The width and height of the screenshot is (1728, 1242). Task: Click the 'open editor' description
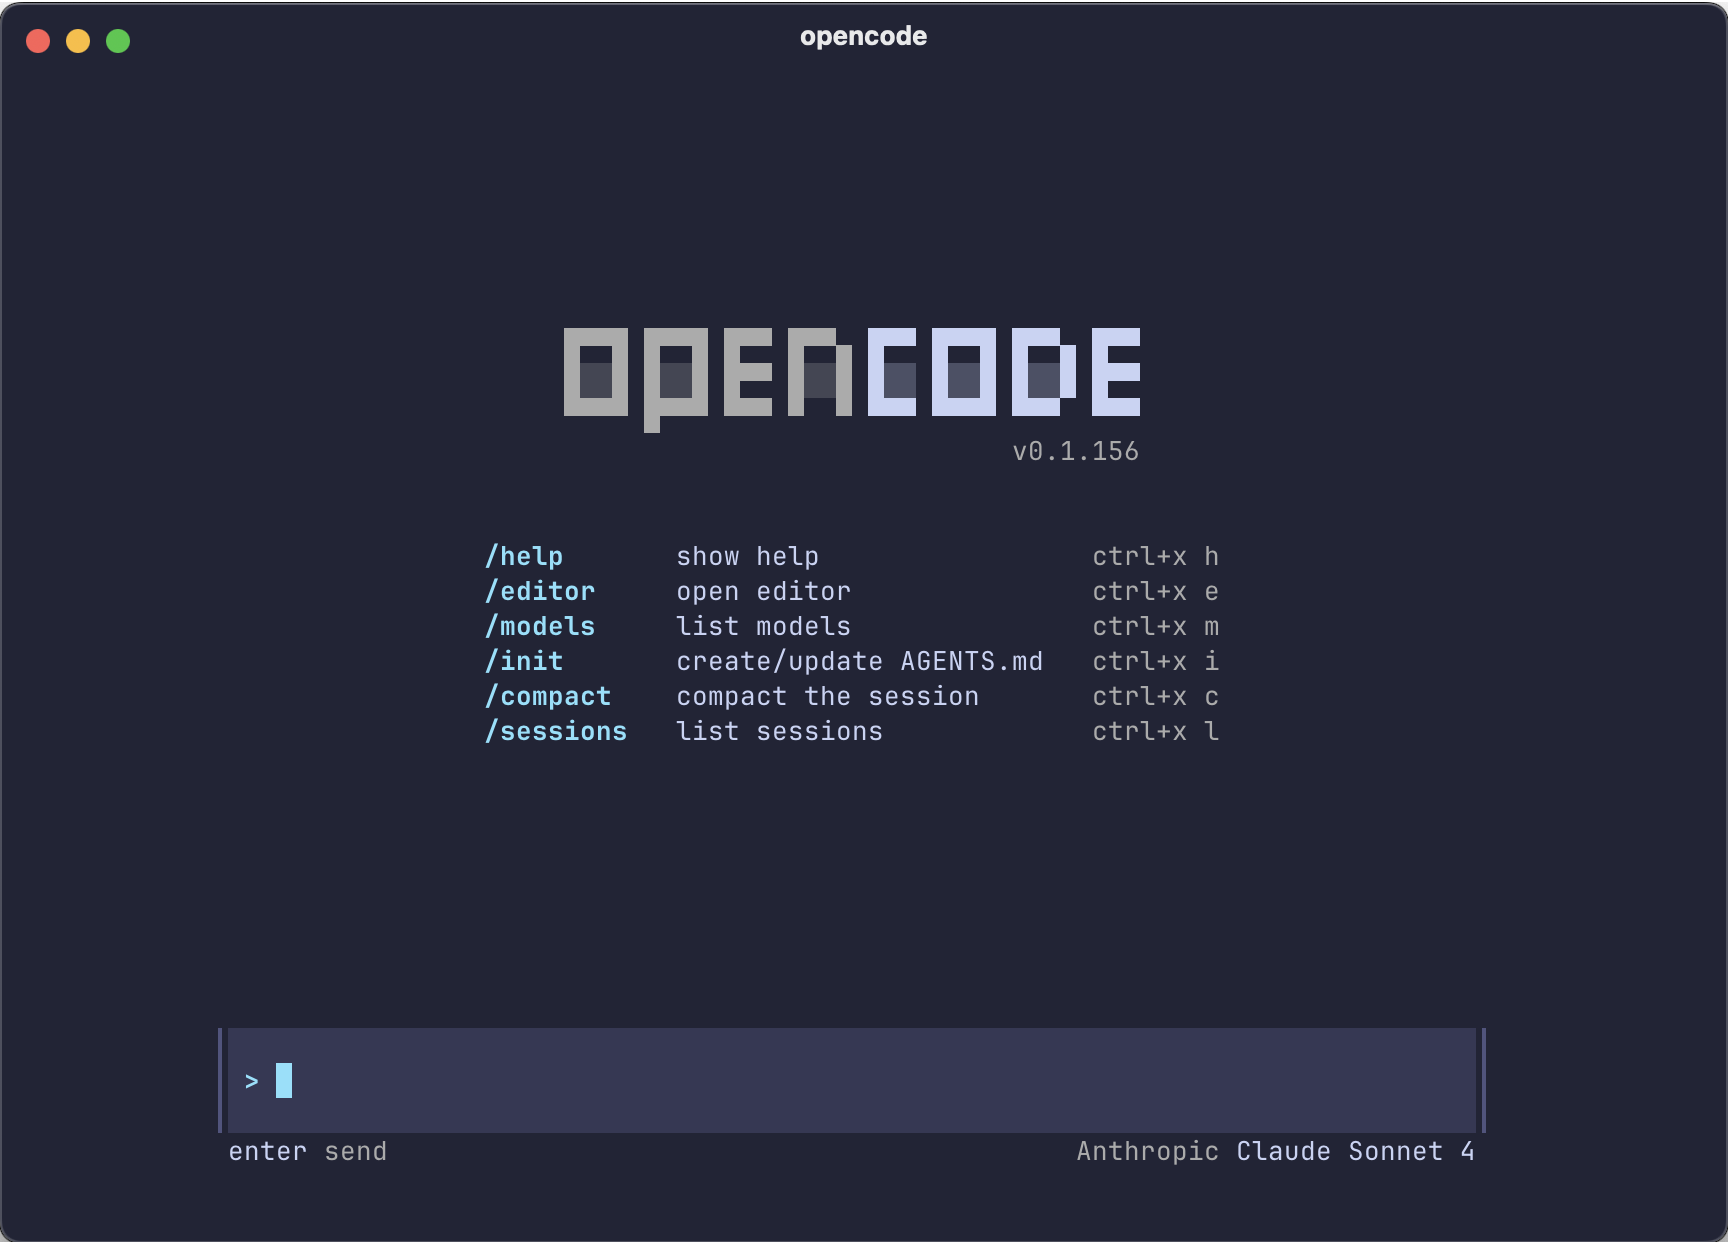pyautogui.click(x=764, y=591)
